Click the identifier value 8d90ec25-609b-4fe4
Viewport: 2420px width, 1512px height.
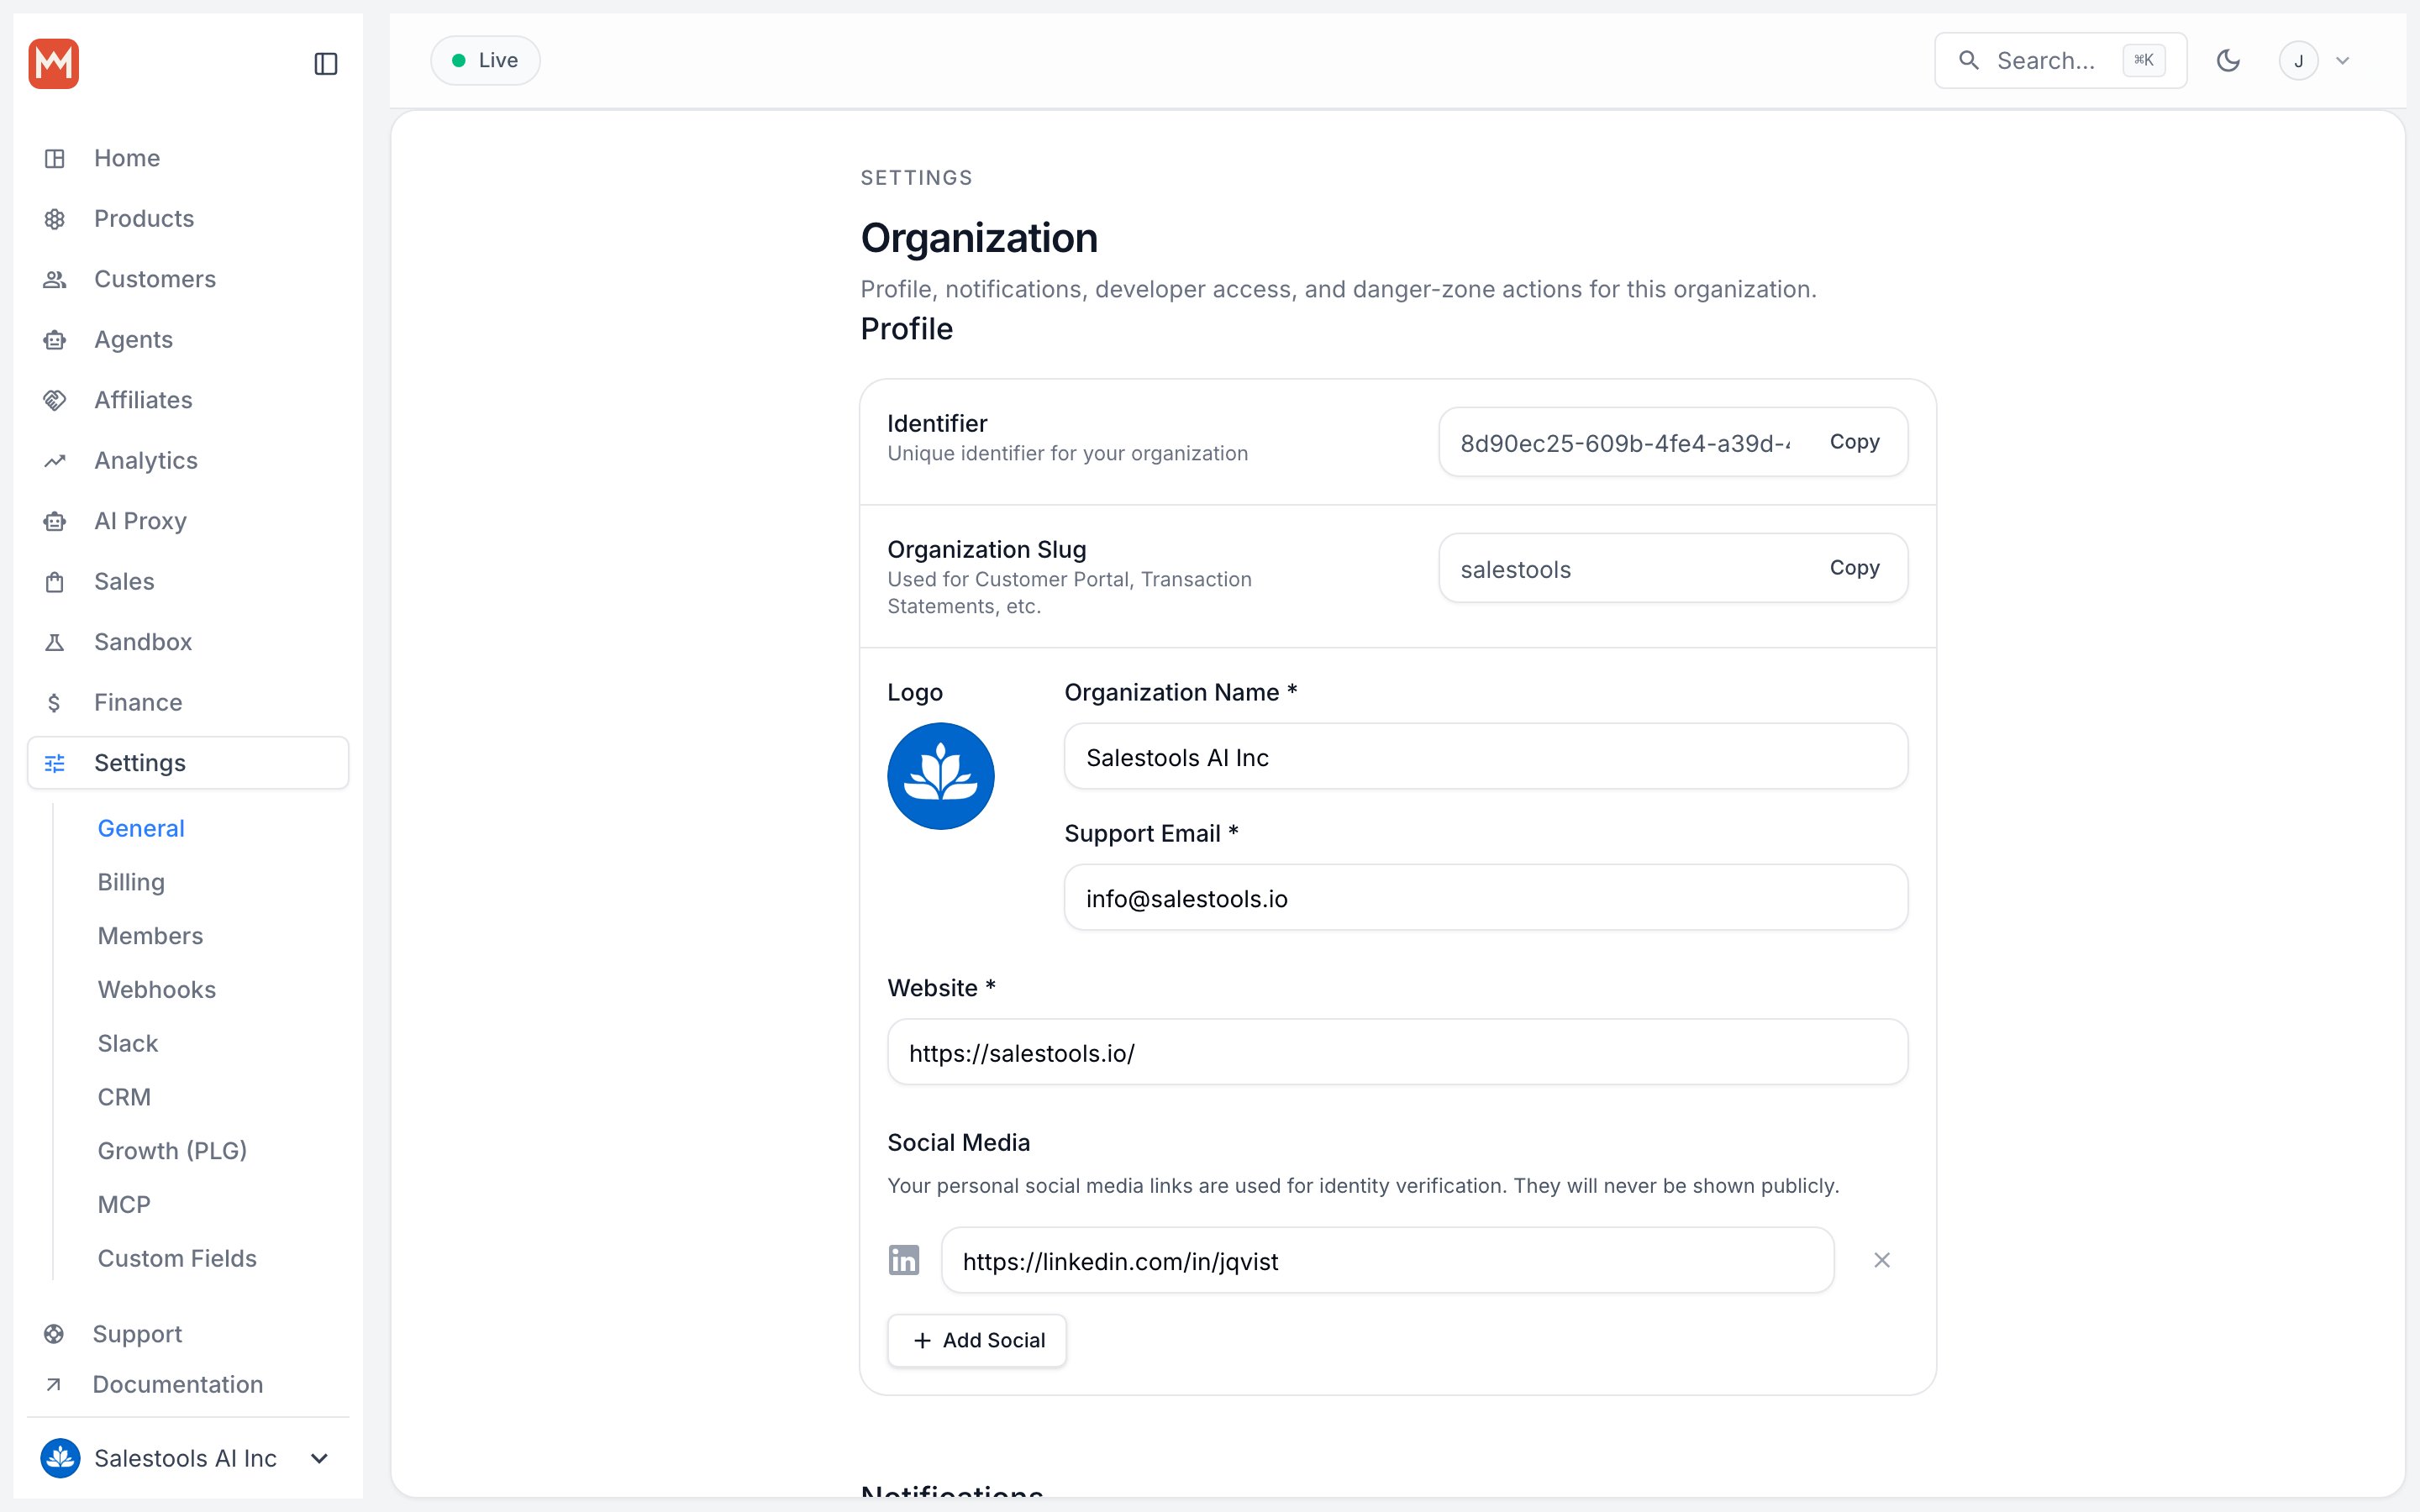pyautogui.click(x=1625, y=443)
